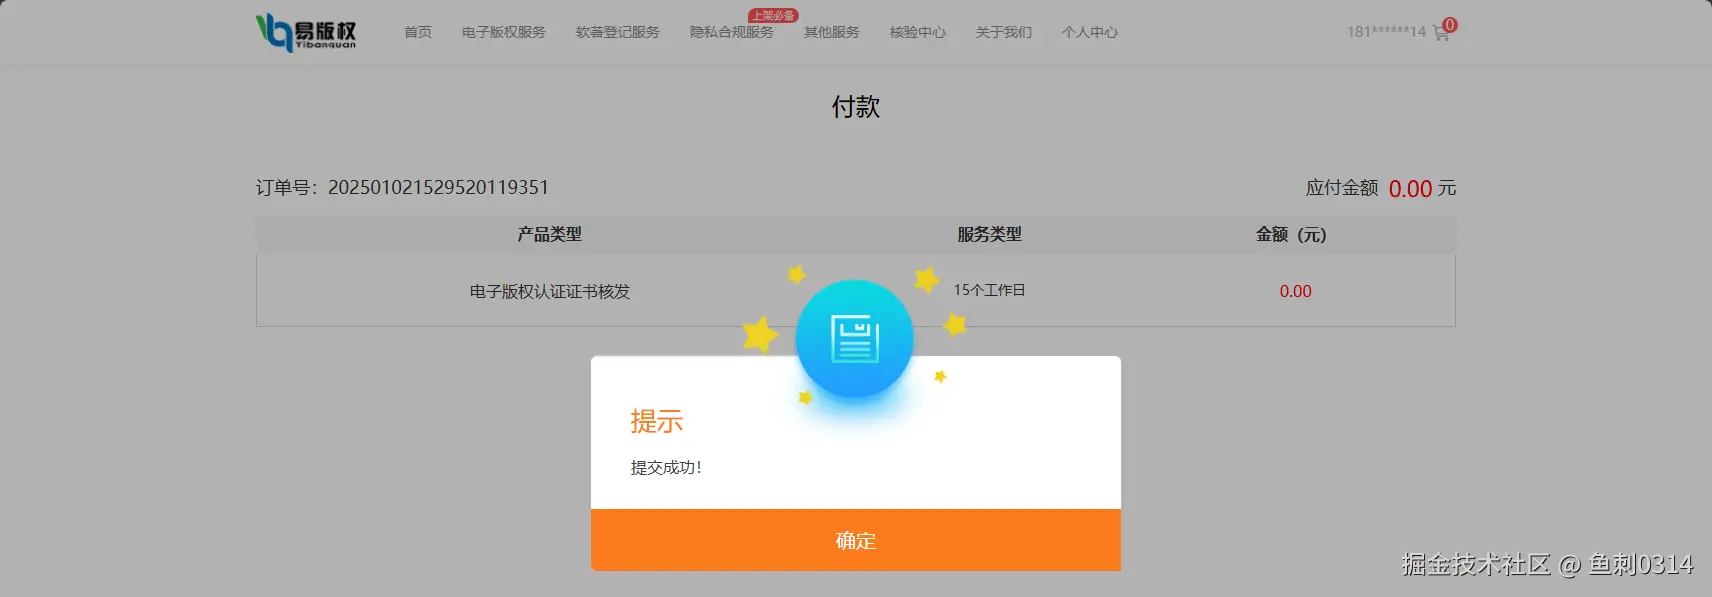
Task: Open the 软著登记服务 menu
Action: pos(618,32)
